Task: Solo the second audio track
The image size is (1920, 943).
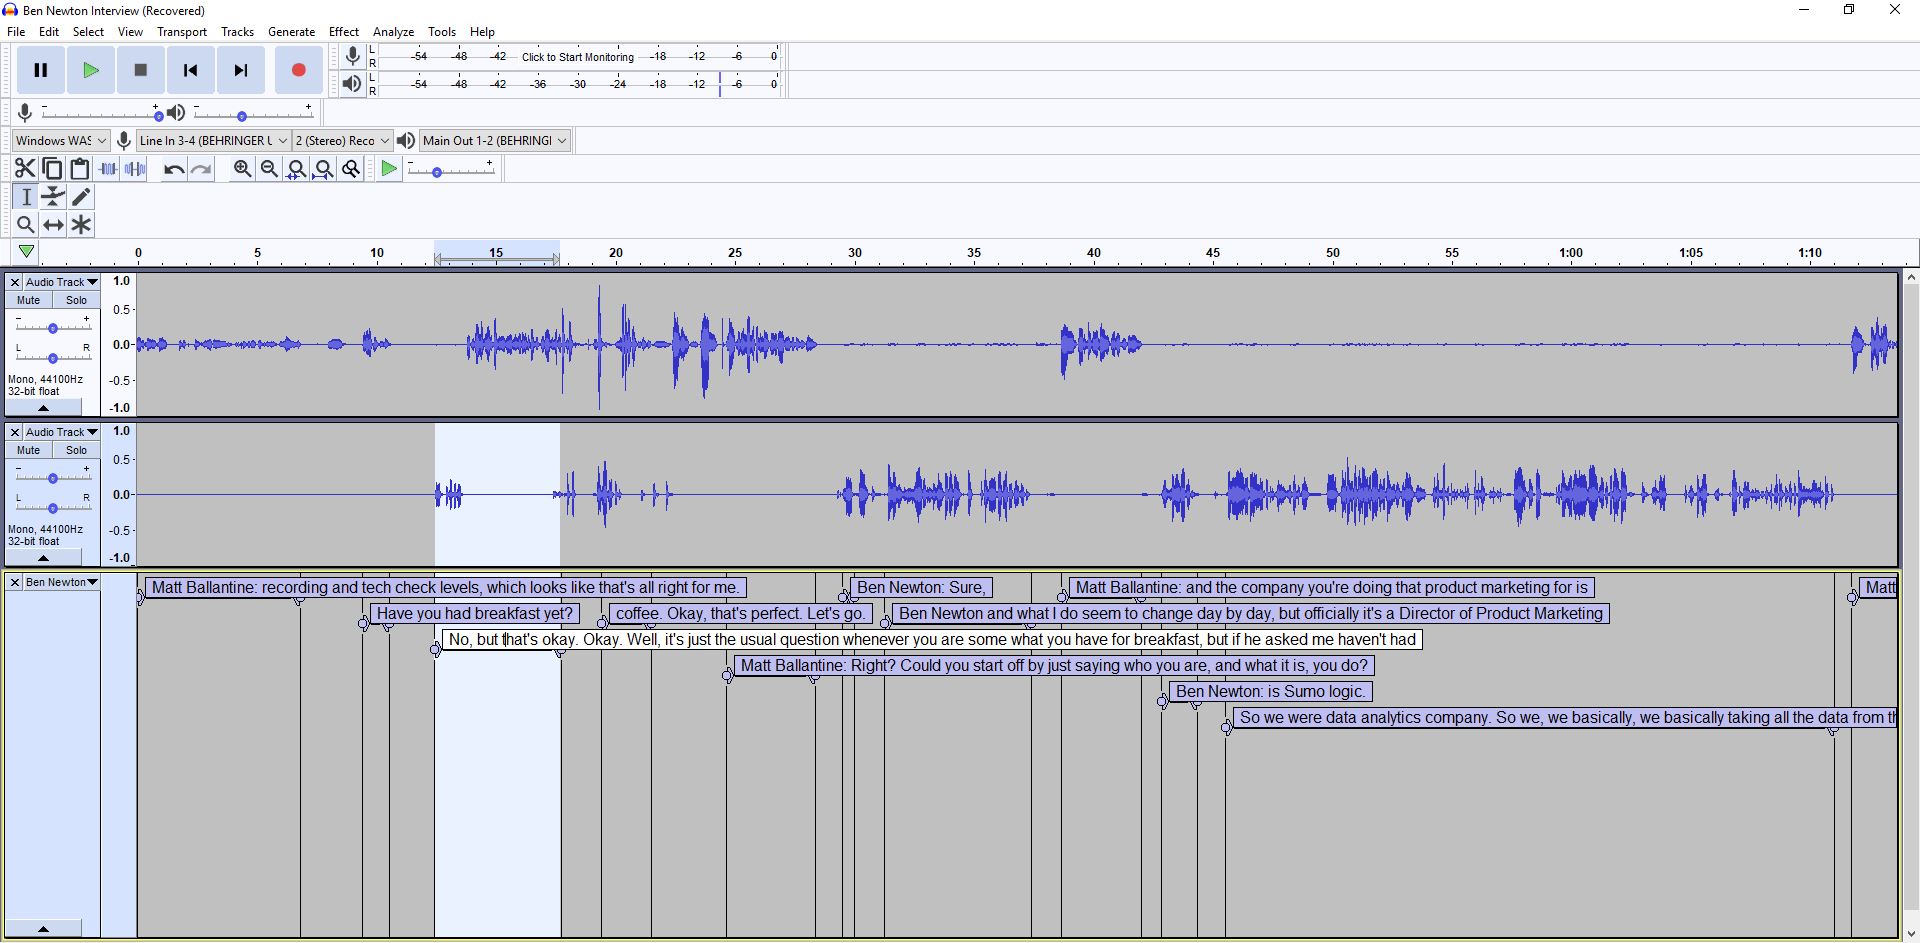Action: 76,450
